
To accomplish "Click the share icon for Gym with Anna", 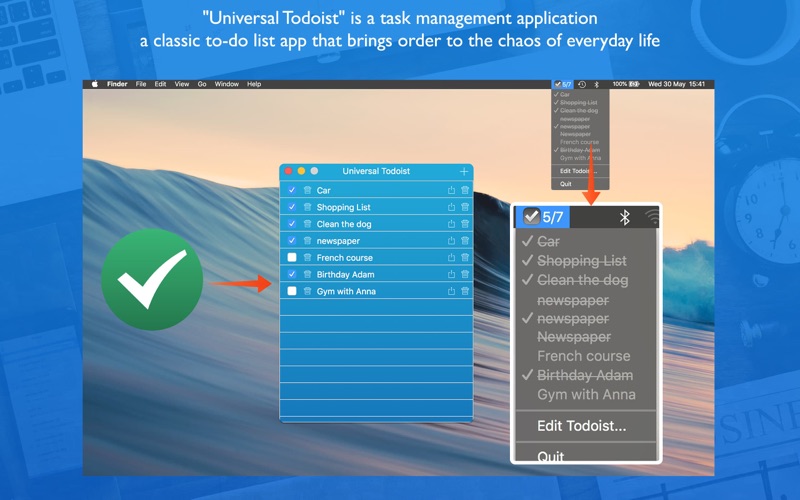I will coord(451,291).
